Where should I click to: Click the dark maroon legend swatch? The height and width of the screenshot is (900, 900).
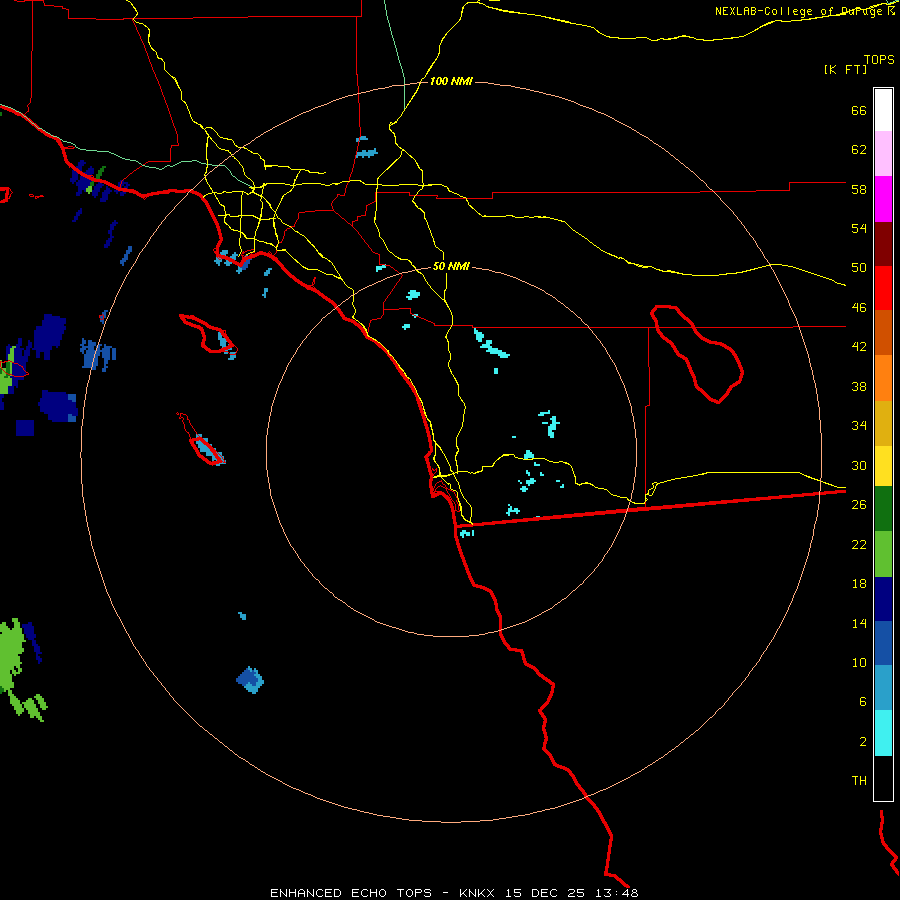coord(883,244)
